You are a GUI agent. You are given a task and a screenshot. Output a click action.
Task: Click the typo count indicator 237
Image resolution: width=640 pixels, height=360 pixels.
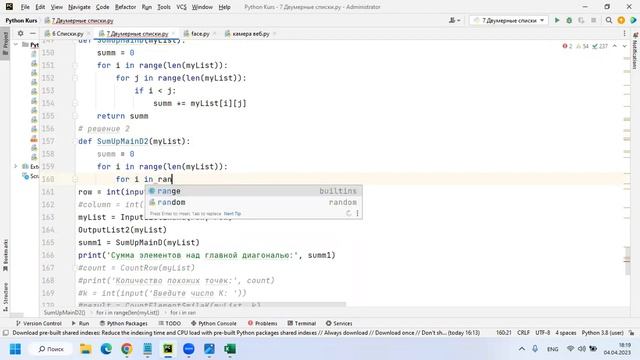(600, 46)
